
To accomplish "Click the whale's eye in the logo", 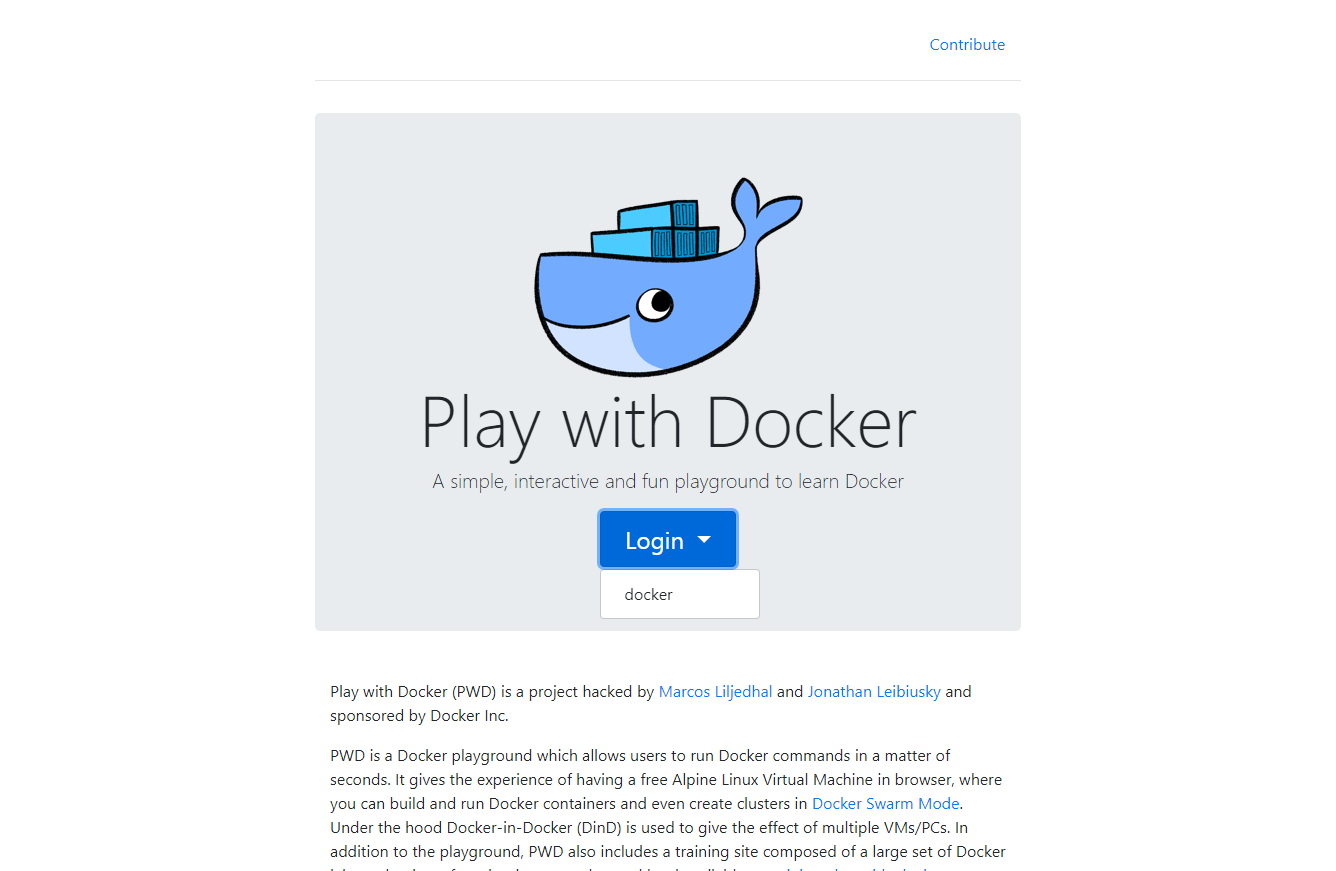I will pyautogui.click(x=656, y=303).
